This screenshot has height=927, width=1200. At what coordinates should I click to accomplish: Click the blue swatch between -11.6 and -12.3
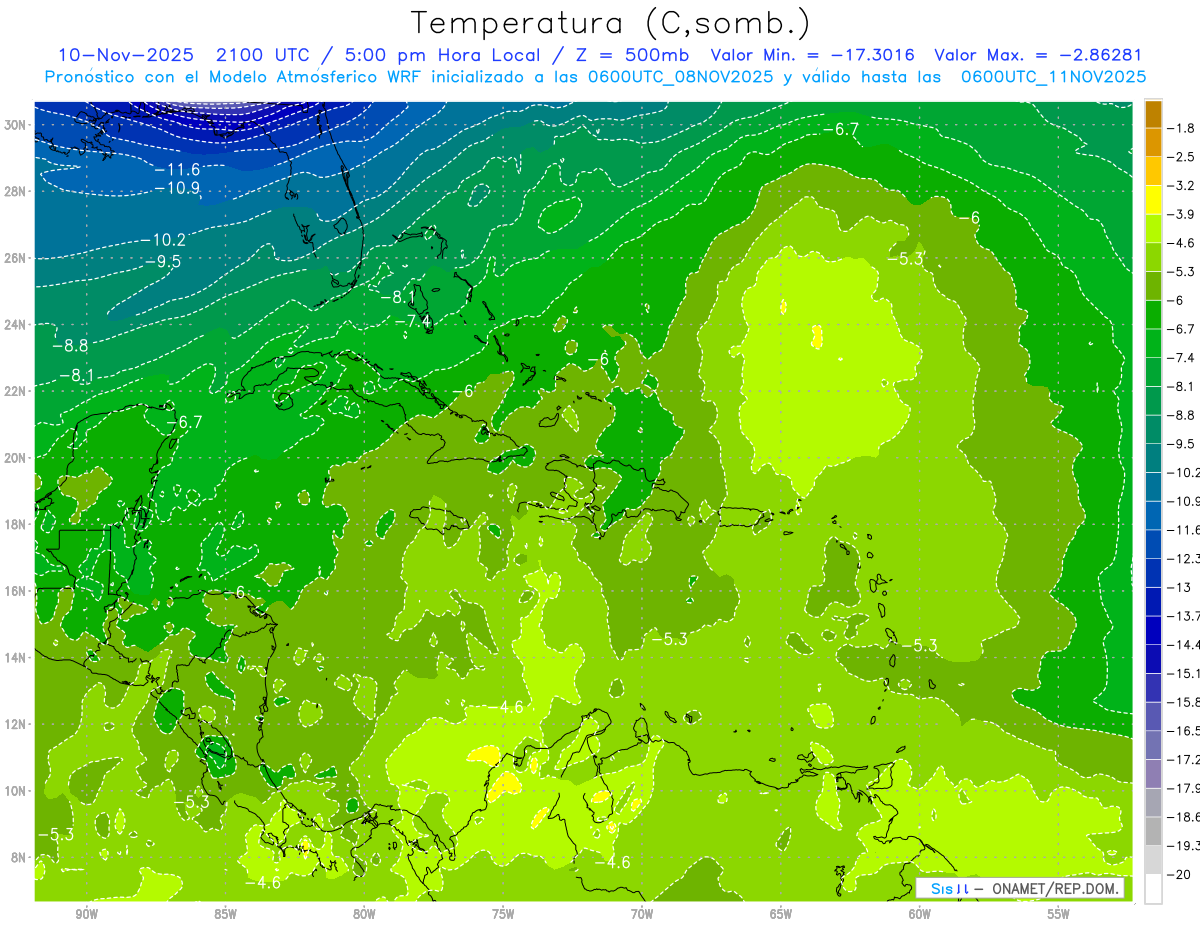1153,544
